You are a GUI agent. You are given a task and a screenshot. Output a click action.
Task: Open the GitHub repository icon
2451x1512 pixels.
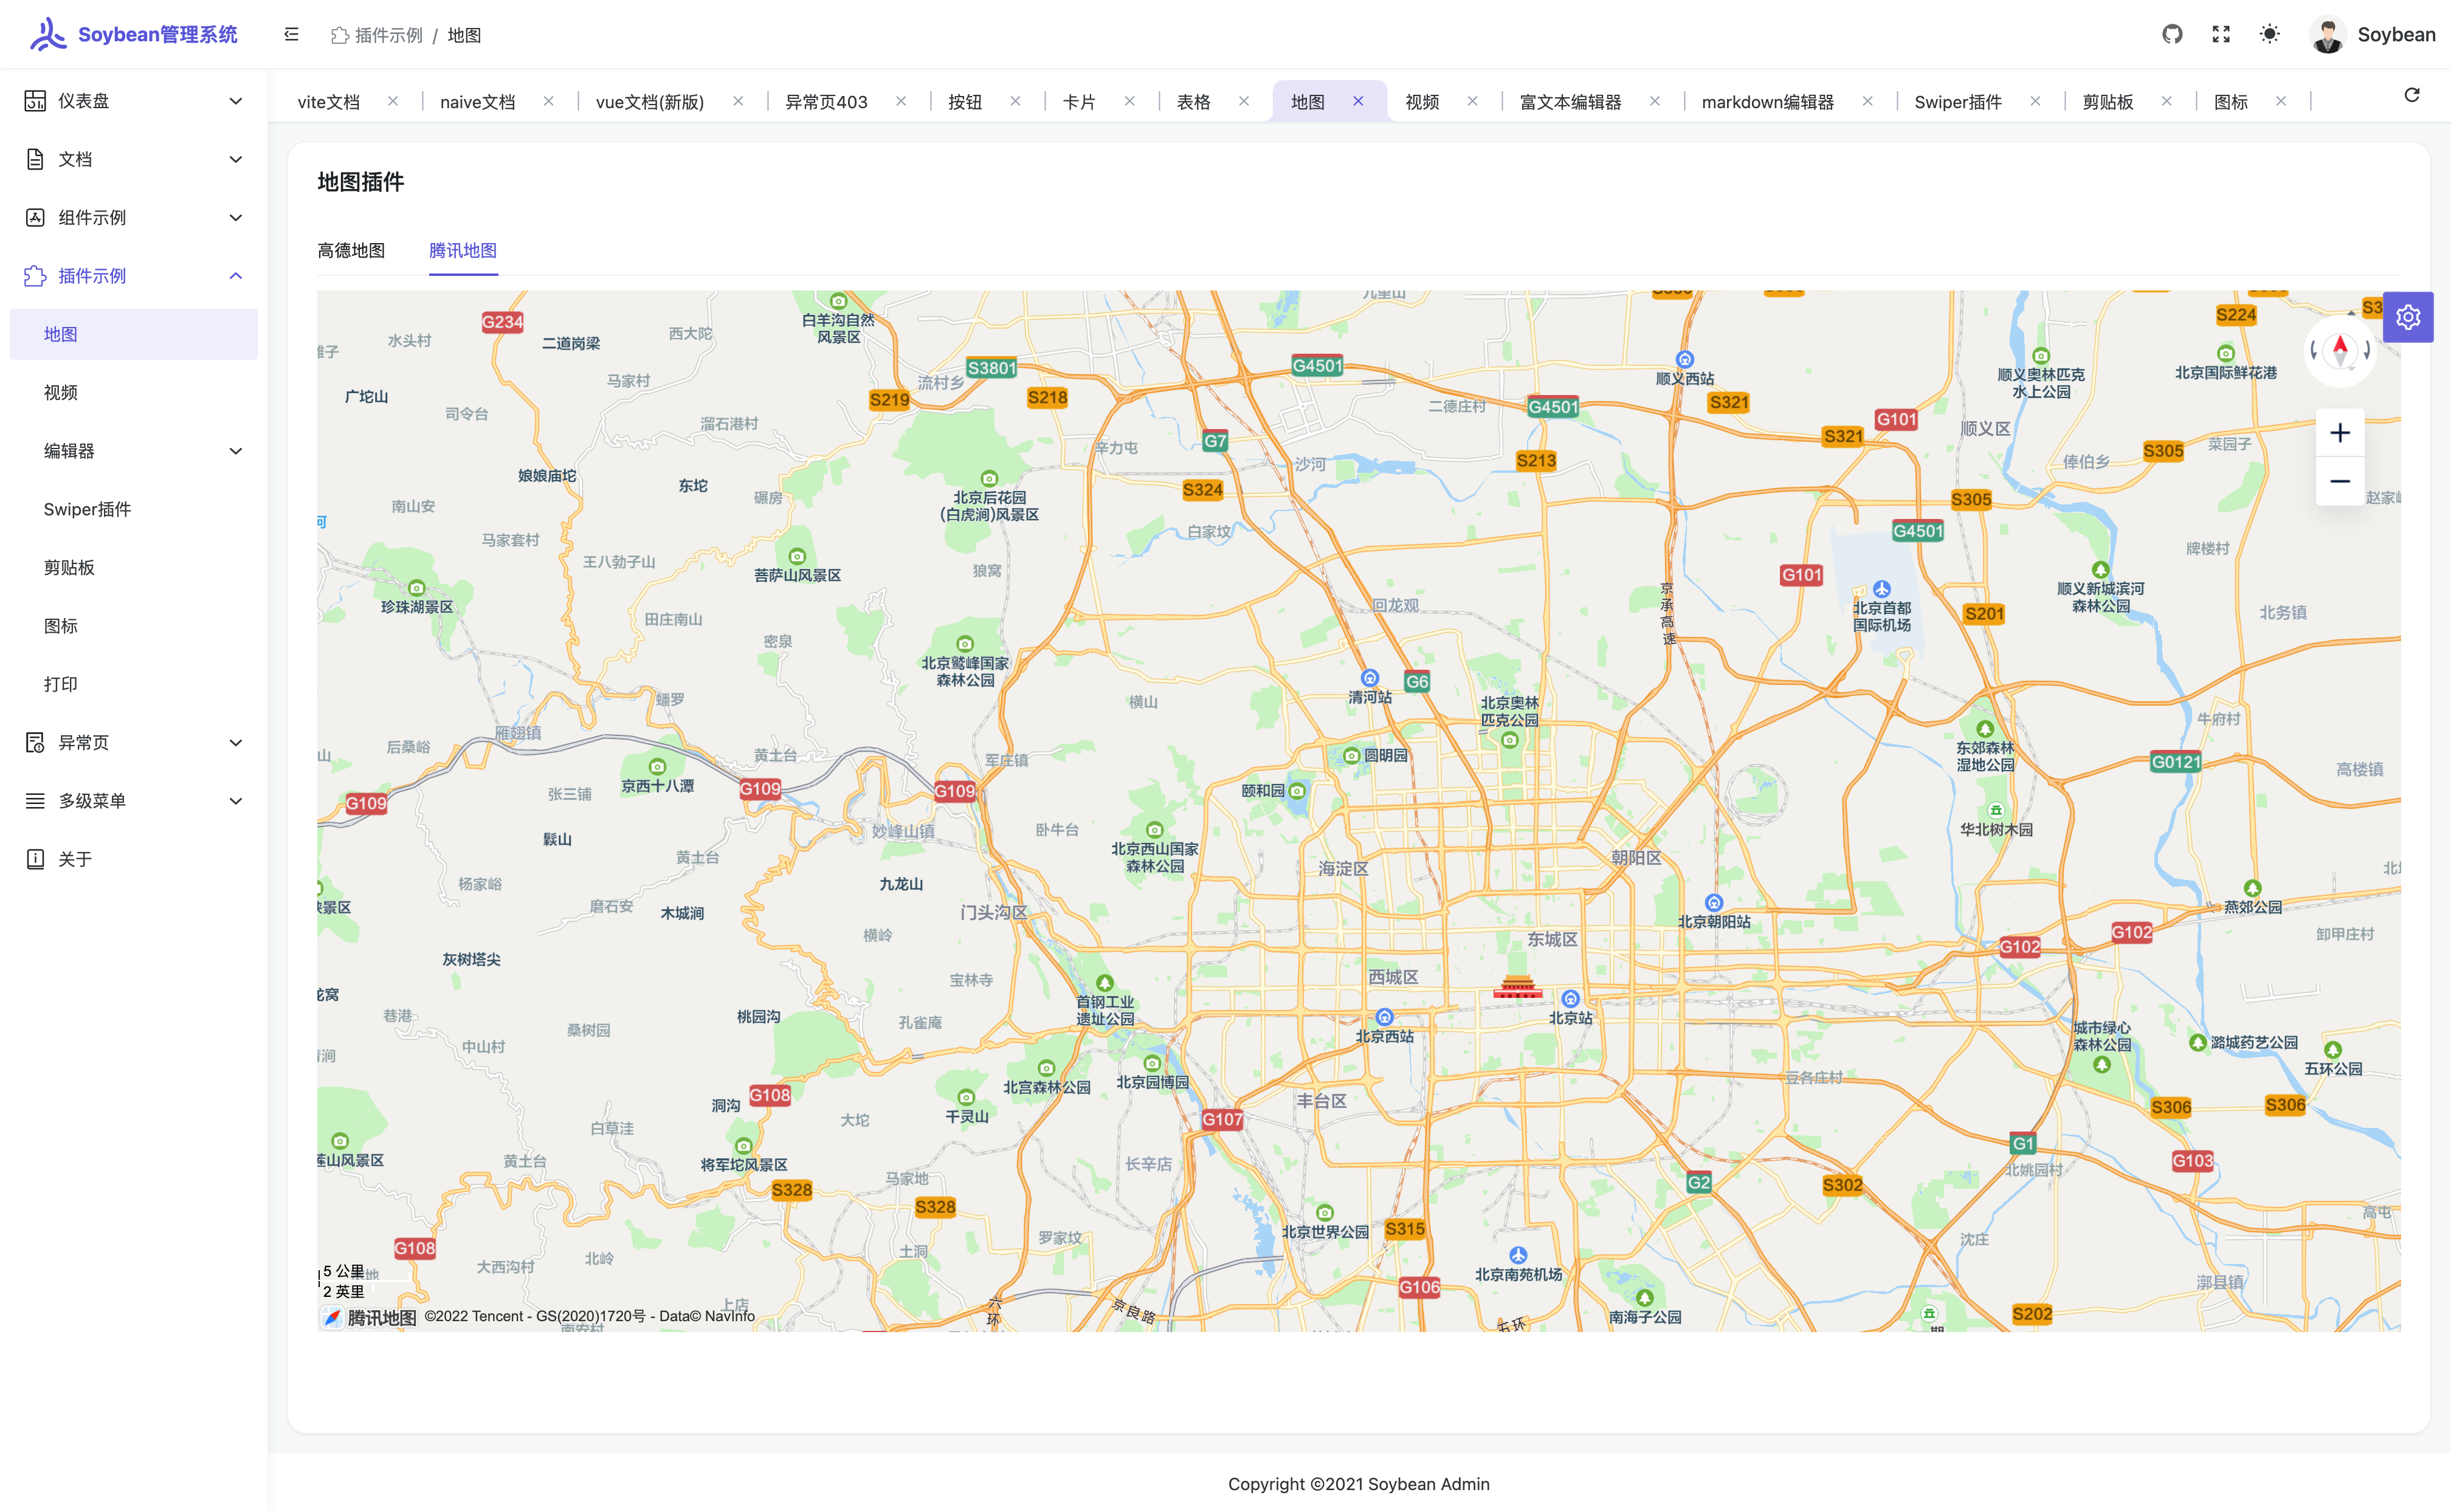2172,34
